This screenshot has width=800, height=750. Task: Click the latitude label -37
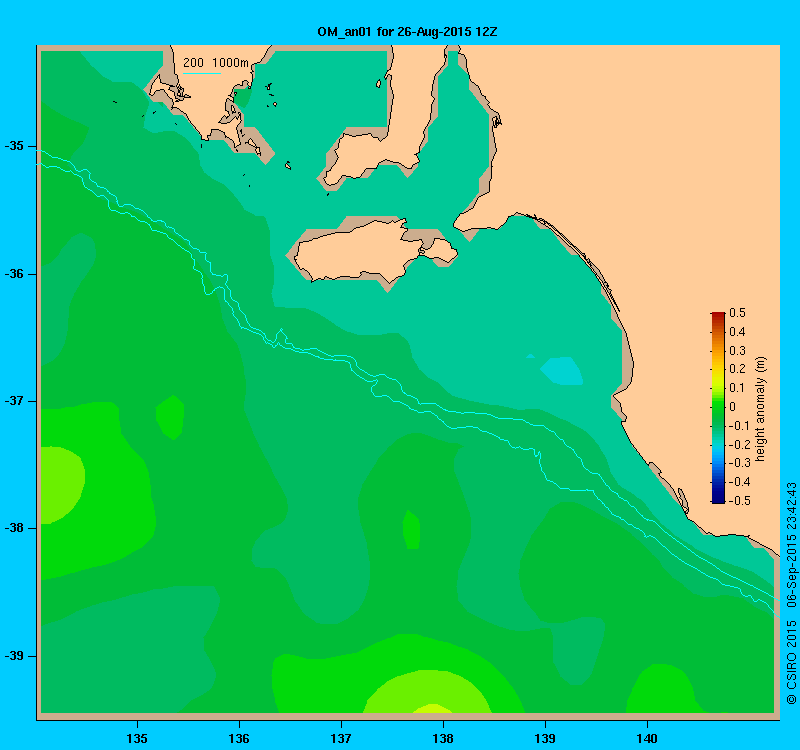pyautogui.click(x=14, y=401)
